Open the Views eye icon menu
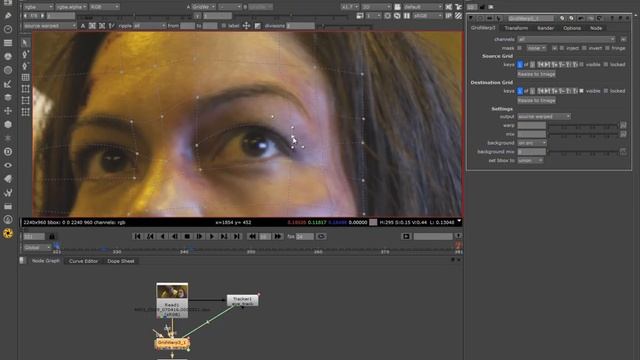This screenshot has width=640, height=360. pos(8,165)
